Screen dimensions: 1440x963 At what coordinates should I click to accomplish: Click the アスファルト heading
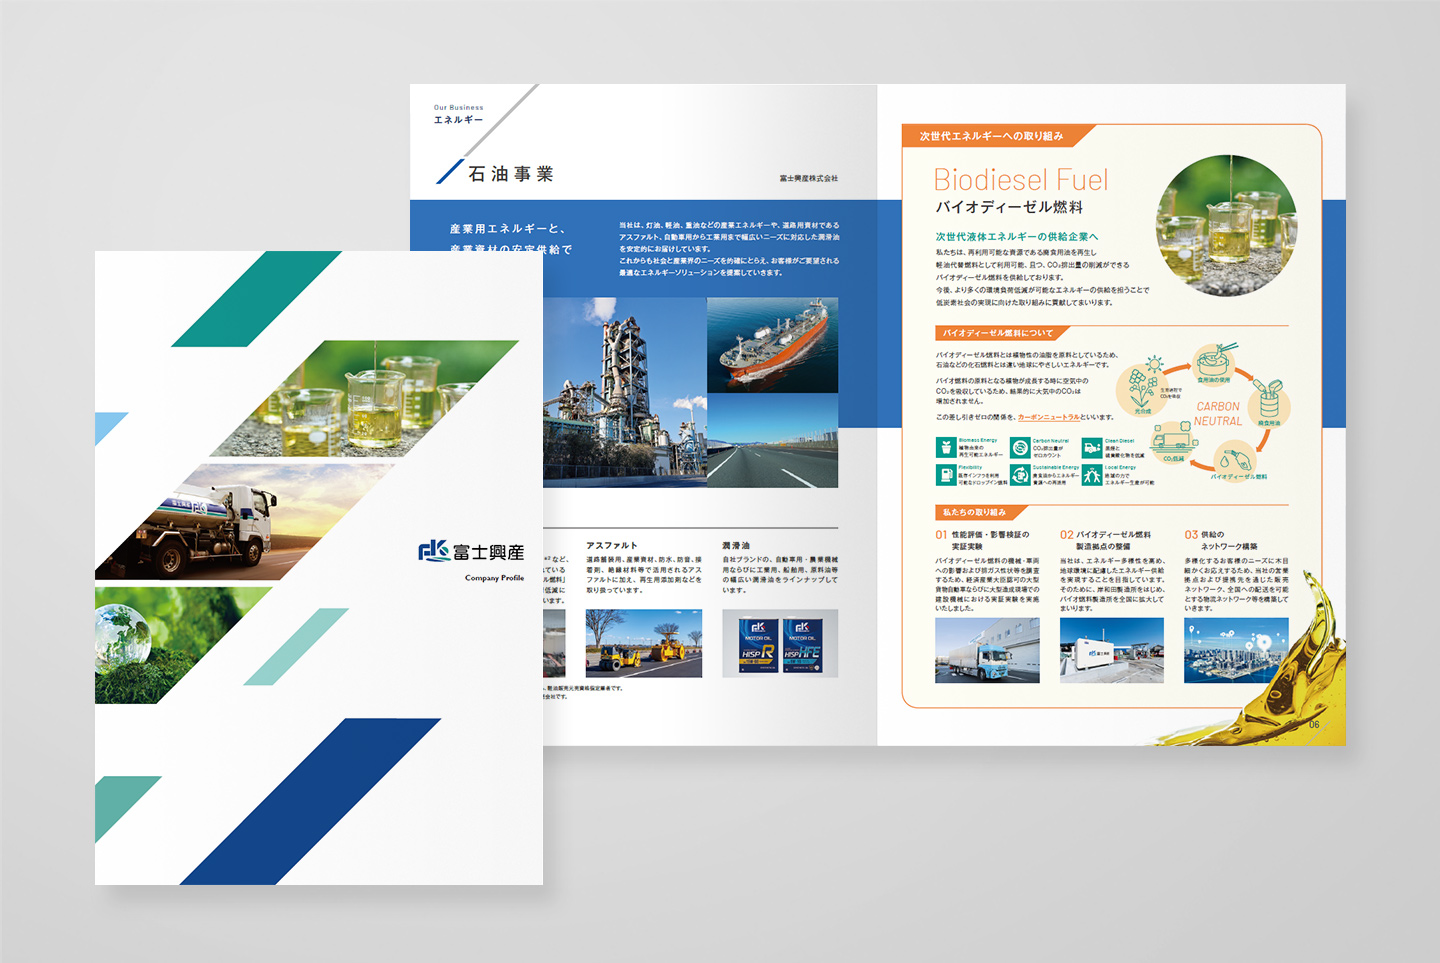(611, 546)
